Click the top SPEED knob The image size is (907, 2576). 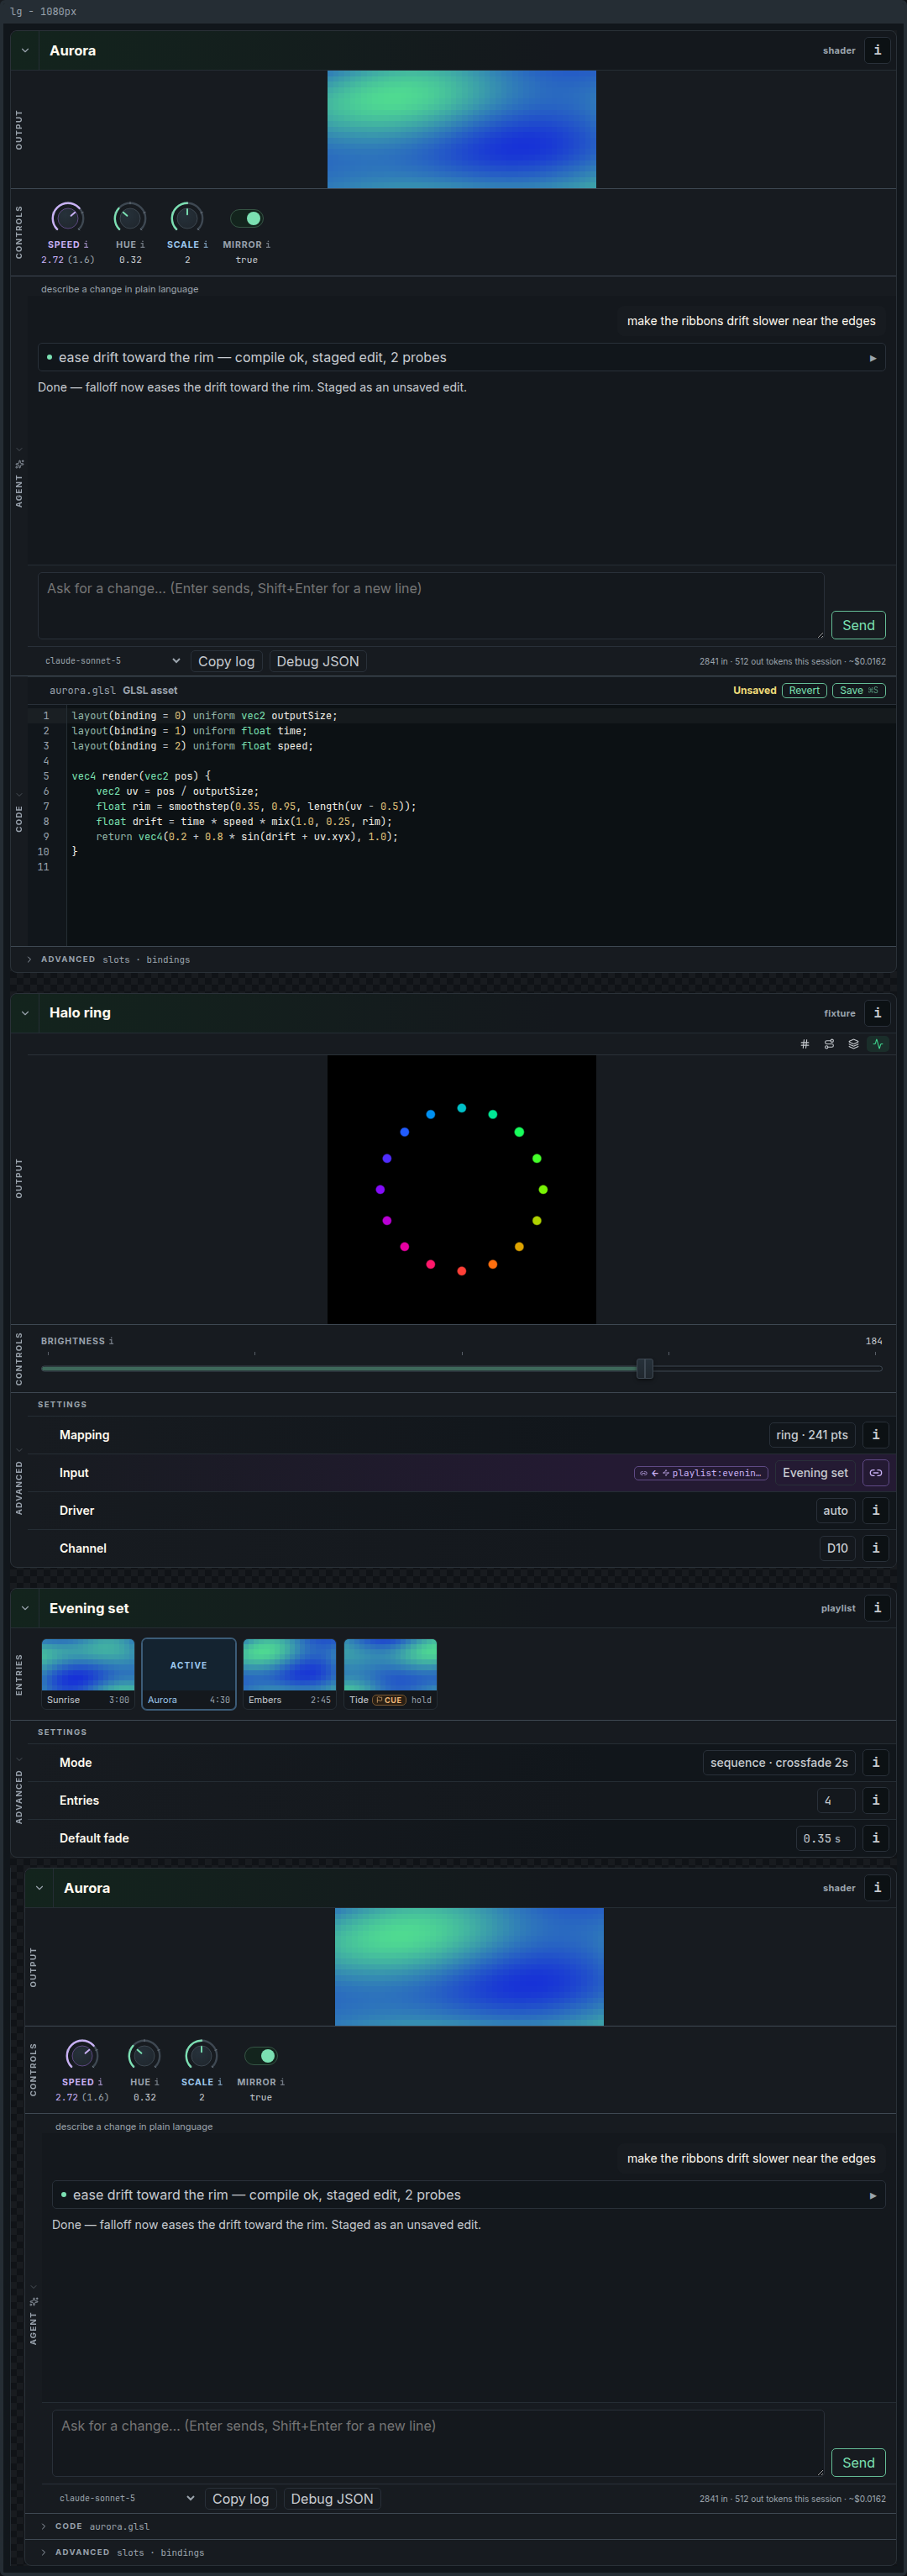tap(67, 217)
